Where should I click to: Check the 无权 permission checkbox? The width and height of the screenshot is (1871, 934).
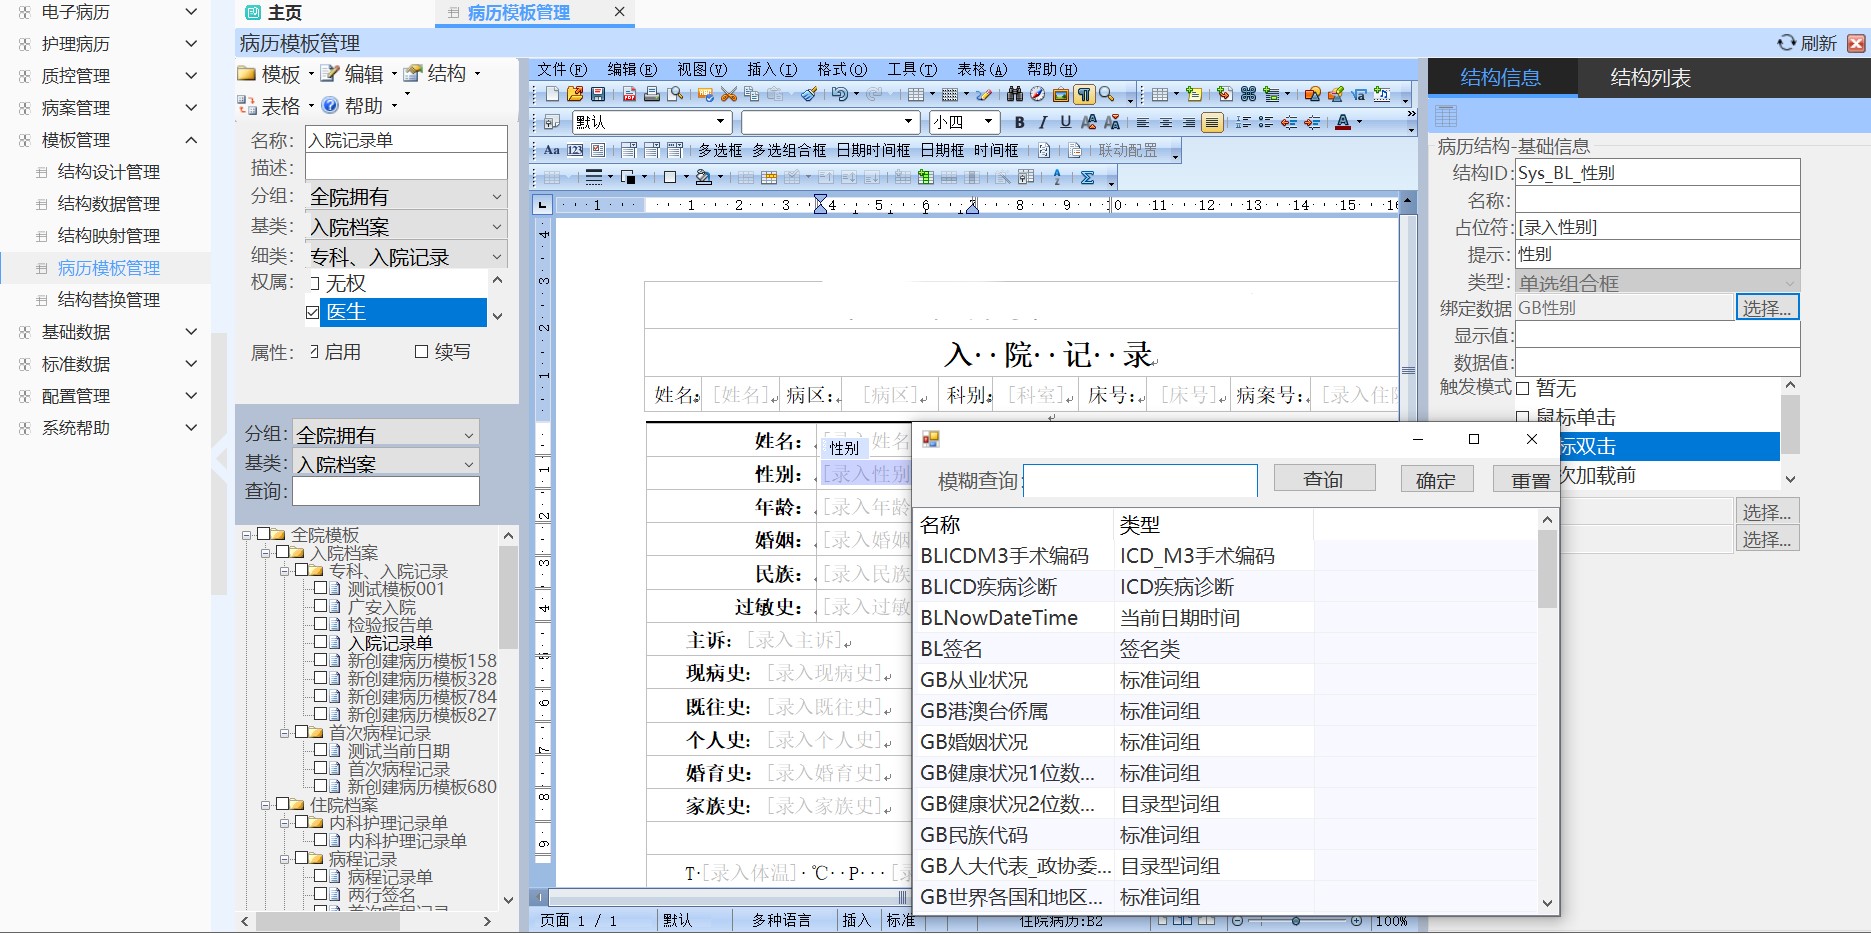(314, 284)
